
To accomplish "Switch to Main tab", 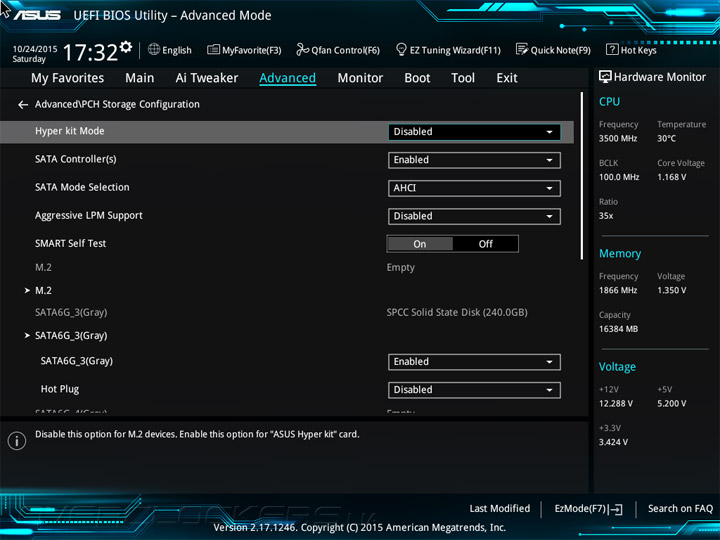I will coord(140,78).
